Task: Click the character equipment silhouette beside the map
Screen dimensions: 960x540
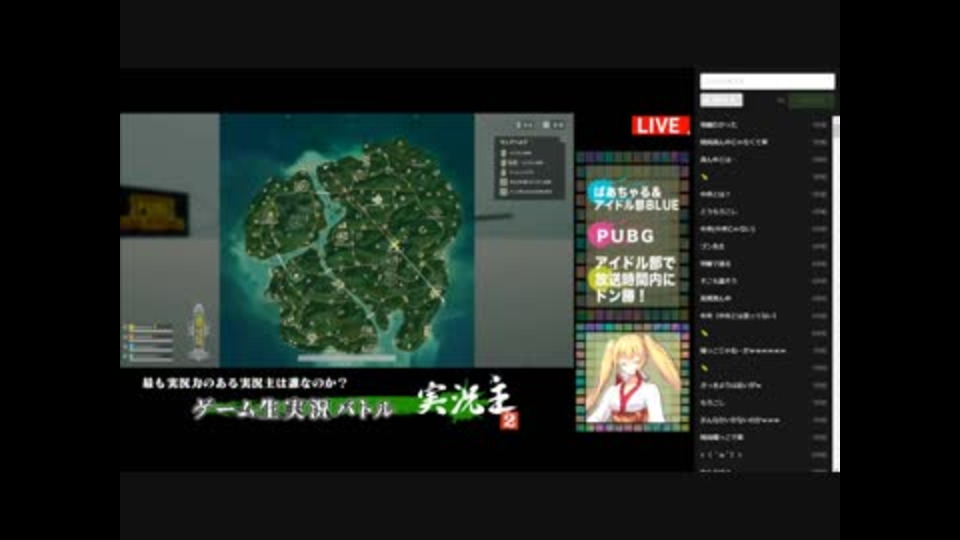Action: coord(198,331)
